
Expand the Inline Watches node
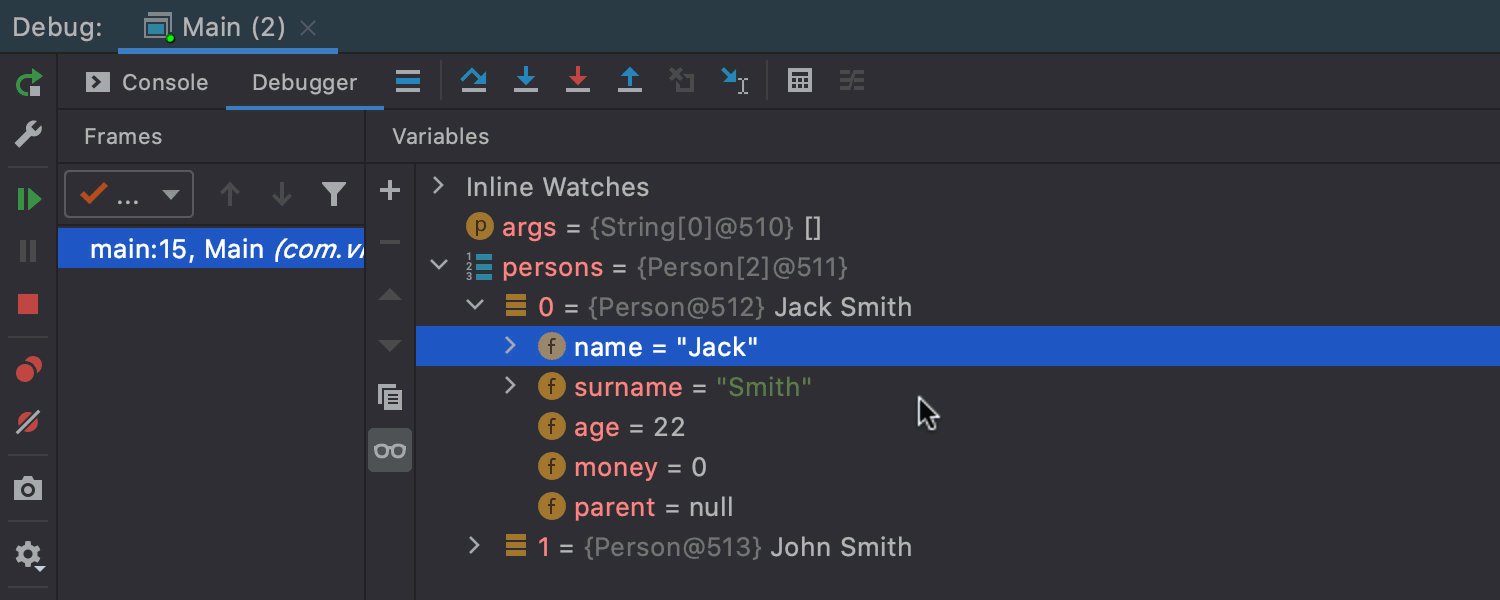[x=437, y=186]
